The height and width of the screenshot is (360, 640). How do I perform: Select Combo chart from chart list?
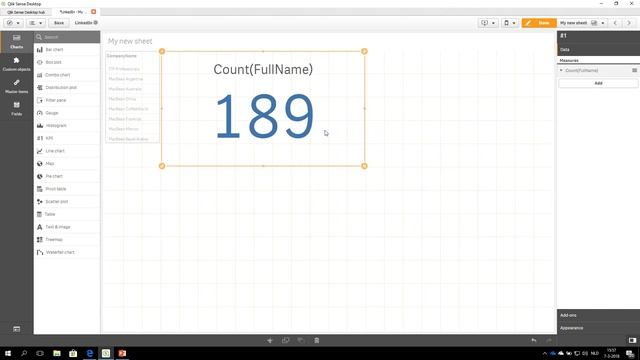(x=67, y=75)
